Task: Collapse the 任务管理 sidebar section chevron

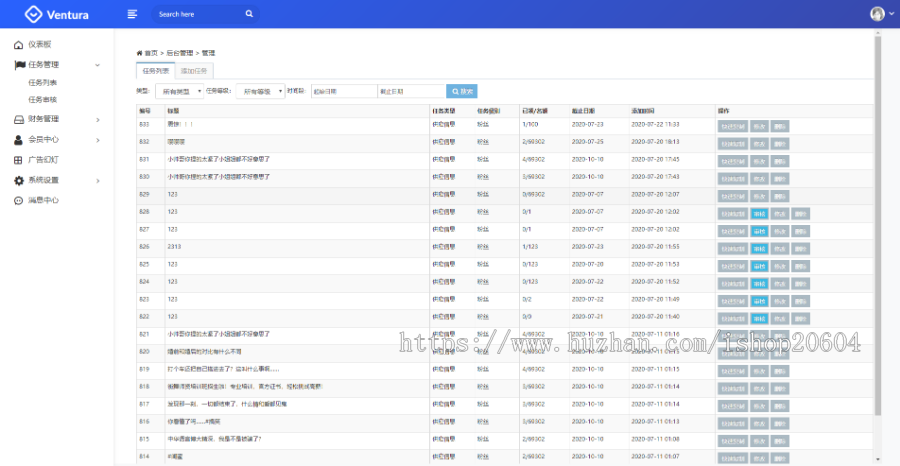Action: coord(97,65)
